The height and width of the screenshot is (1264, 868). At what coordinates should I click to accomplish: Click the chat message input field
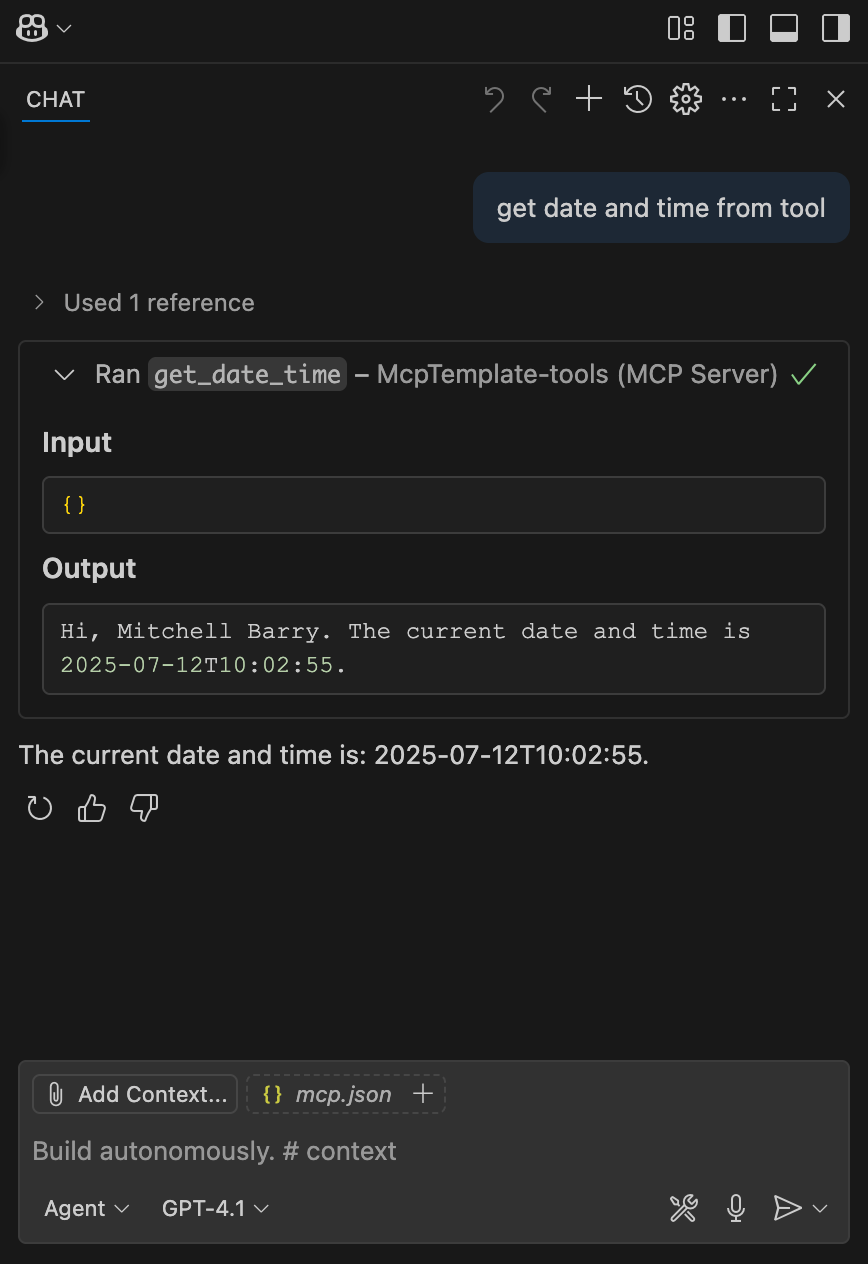(x=434, y=1151)
